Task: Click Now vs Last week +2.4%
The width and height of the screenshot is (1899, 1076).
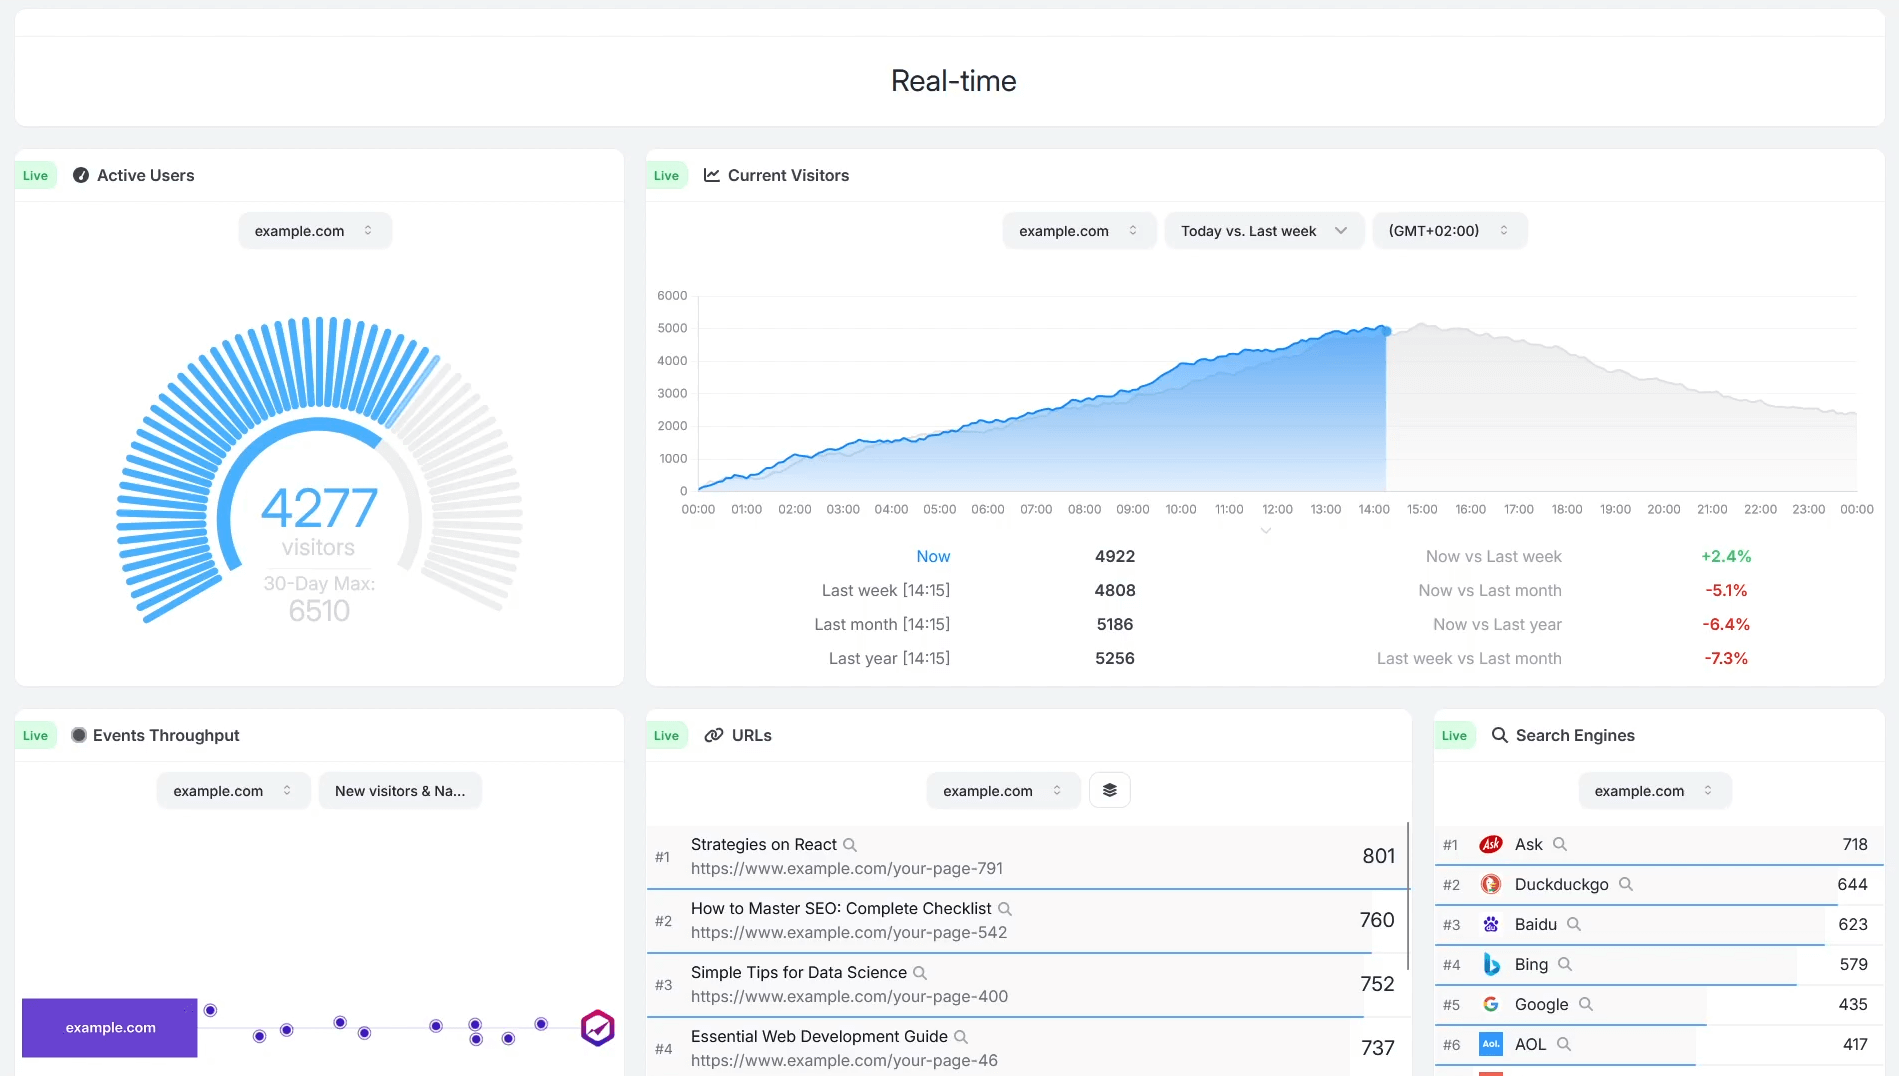Action: 1726,557
